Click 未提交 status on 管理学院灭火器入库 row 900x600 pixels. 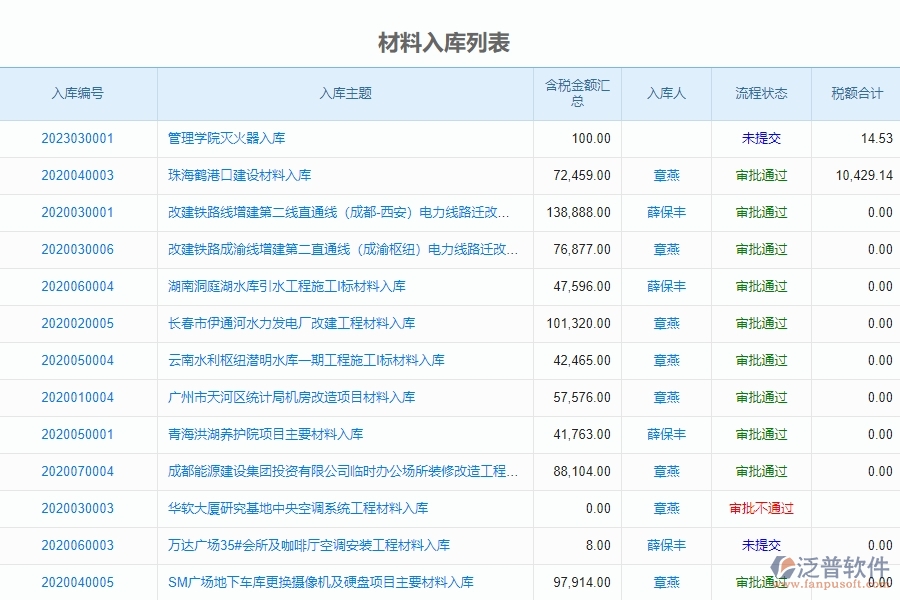tap(762, 139)
